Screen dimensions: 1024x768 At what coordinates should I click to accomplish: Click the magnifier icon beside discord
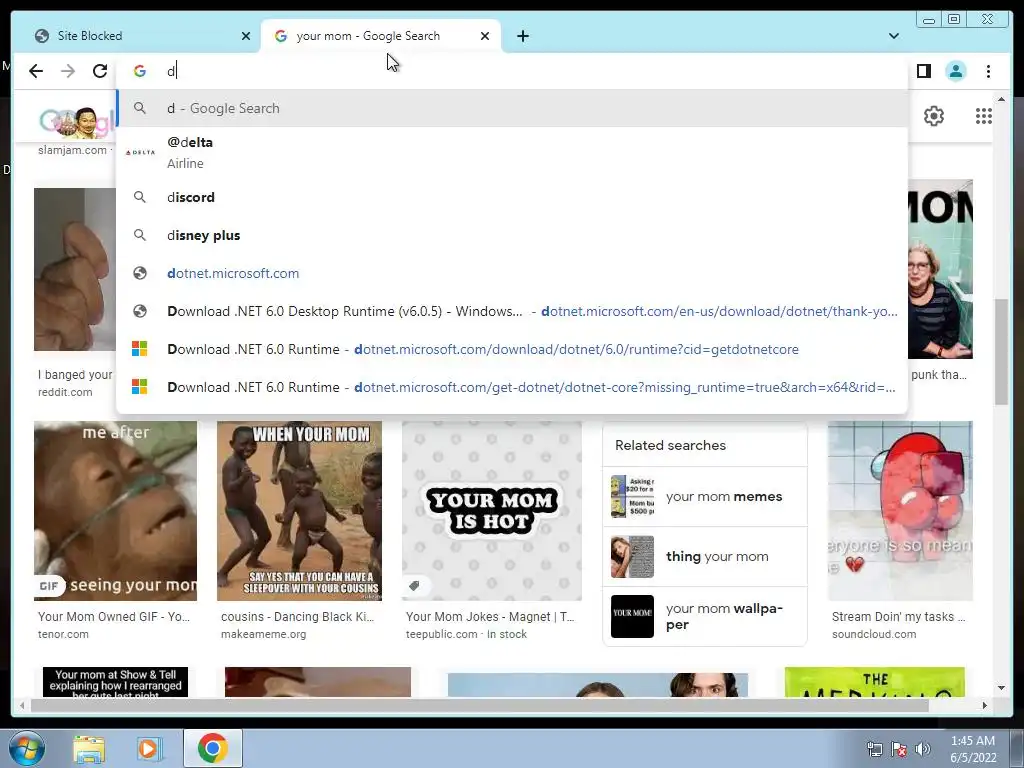pos(140,197)
